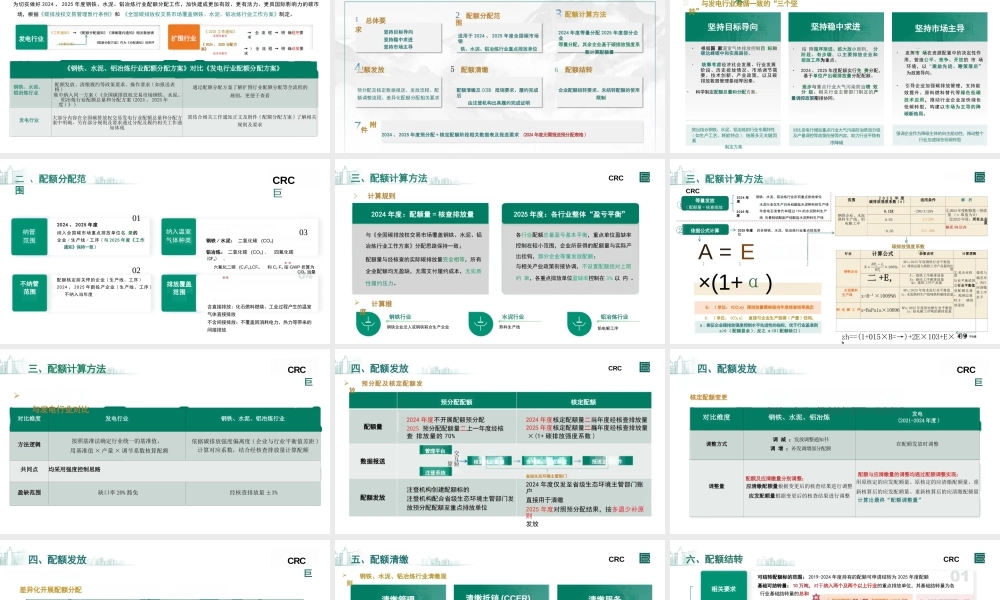The width and height of the screenshot is (1000, 600).
Task: Click the 01 number badge beside 纳管范围
Action: click(135, 218)
